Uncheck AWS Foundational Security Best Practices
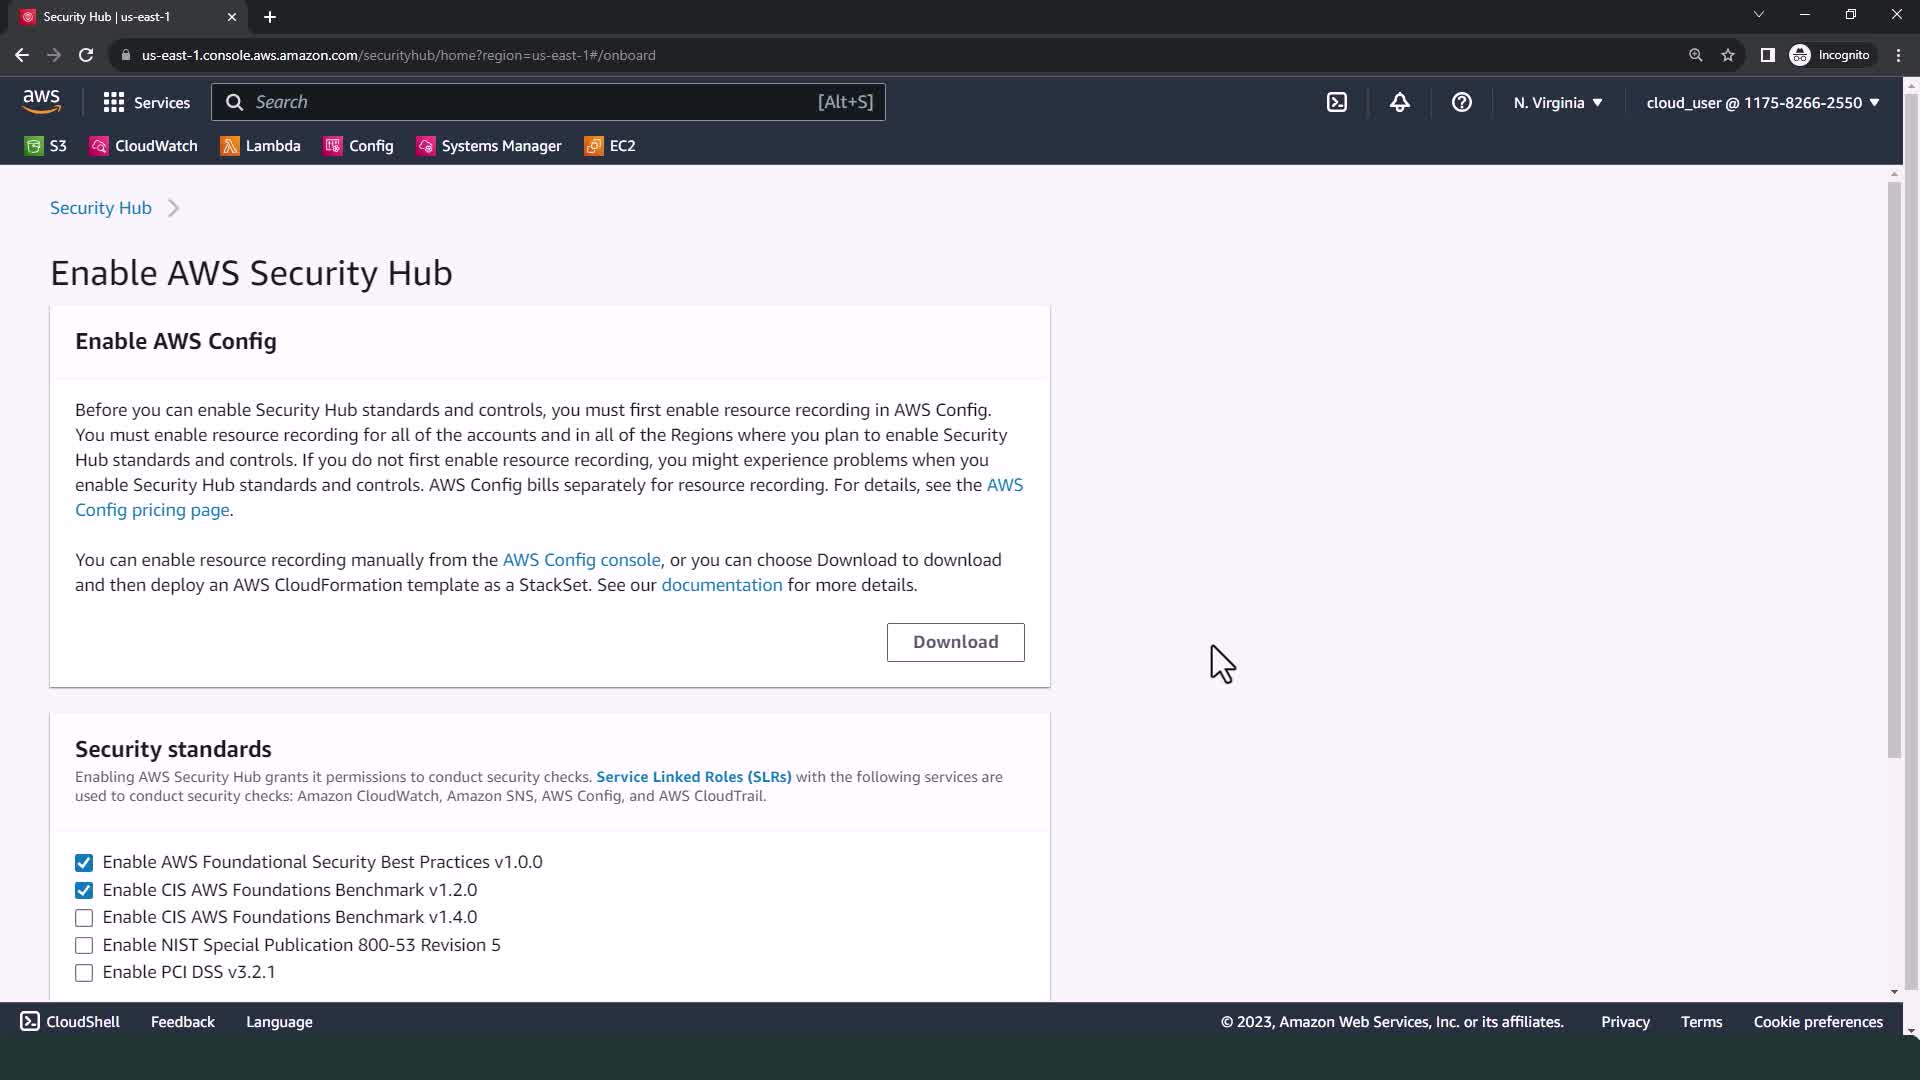The image size is (1920, 1080). coord(84,863)
